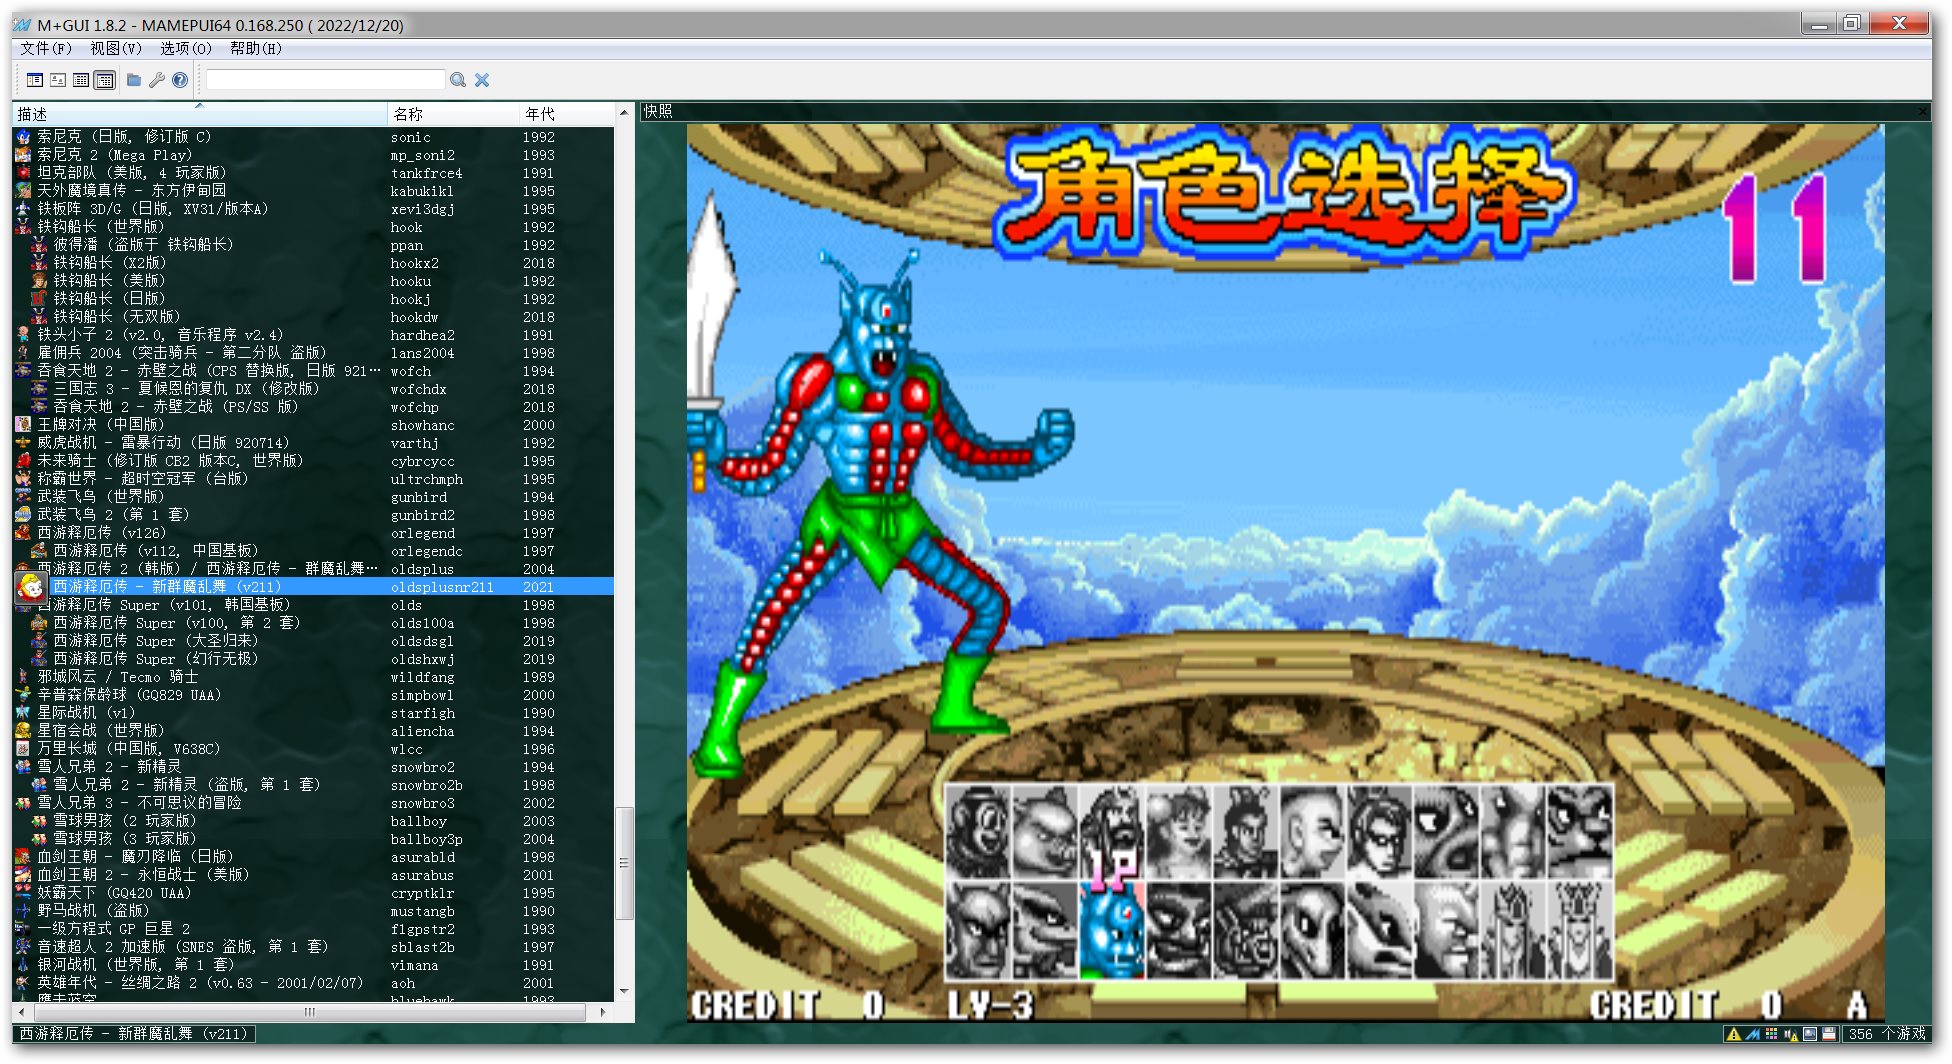Click the sound warning status bar icon
The width and height of the screenshot is (1952, 1064).
[x=1791, y=1034]
